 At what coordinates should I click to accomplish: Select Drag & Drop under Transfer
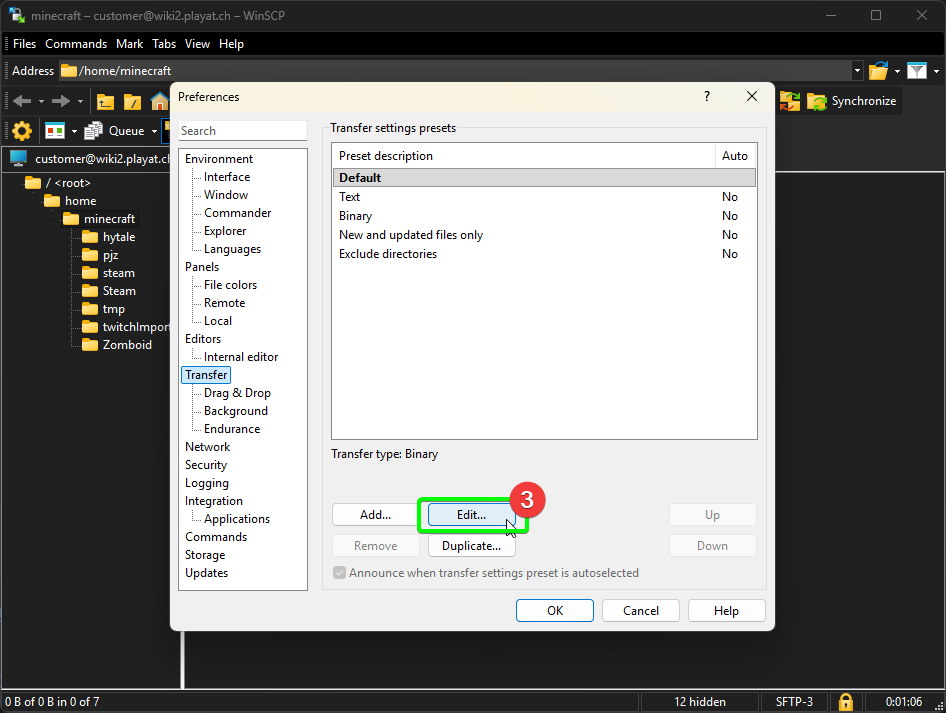coord(237,393)
